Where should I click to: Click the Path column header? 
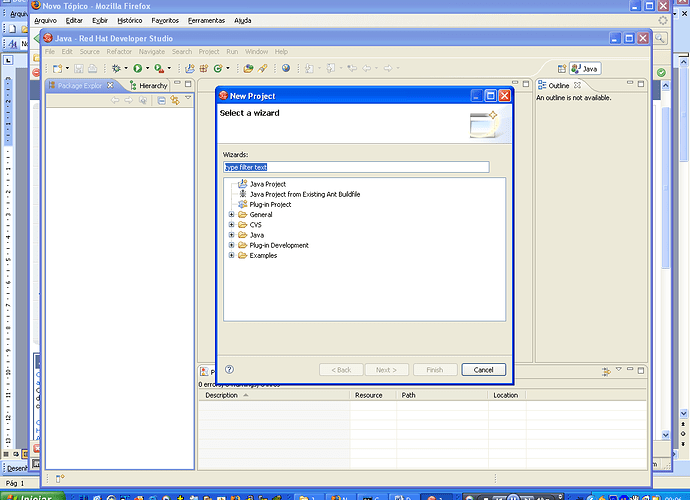coord(442,395)
